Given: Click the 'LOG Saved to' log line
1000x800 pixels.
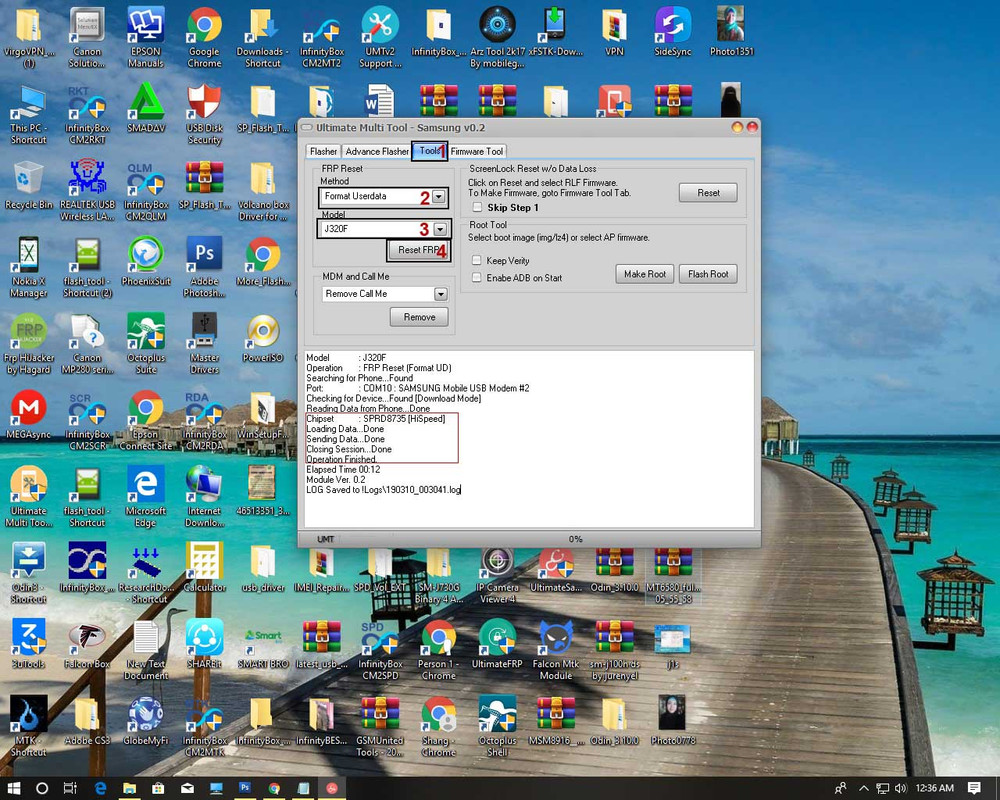Looking at the screenshot, I should click(x=383, y=490).
